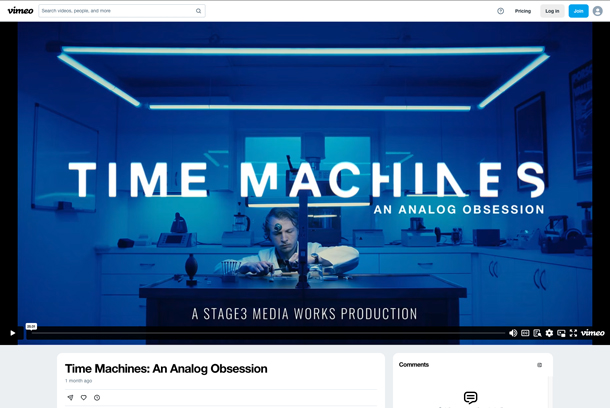Image resolution: width=610 pixels, height=408 pixels.
Task: Click the video title Time Machines: An Analog Obsession
Action: pyautogui.click(x=166, y=369)
